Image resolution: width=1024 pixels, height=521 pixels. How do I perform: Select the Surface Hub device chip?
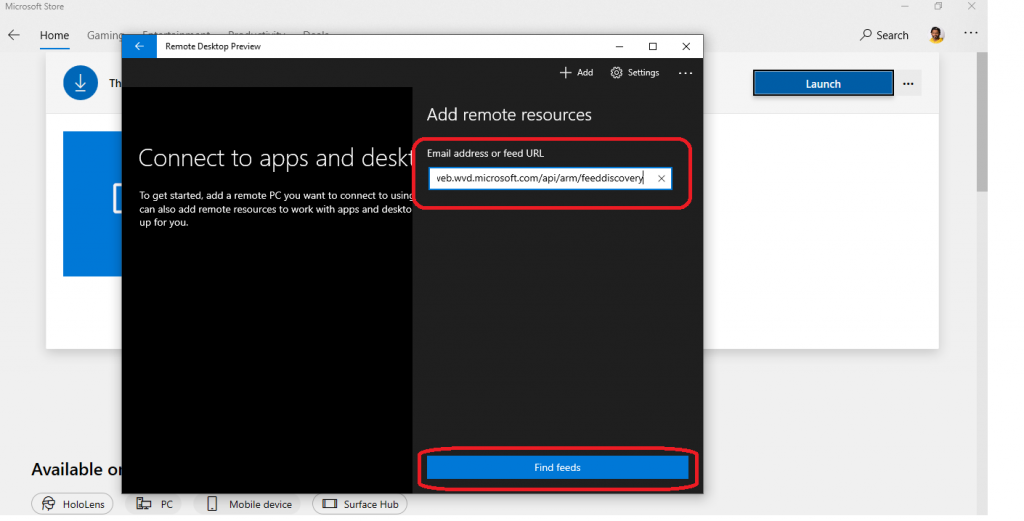point(360,504)
